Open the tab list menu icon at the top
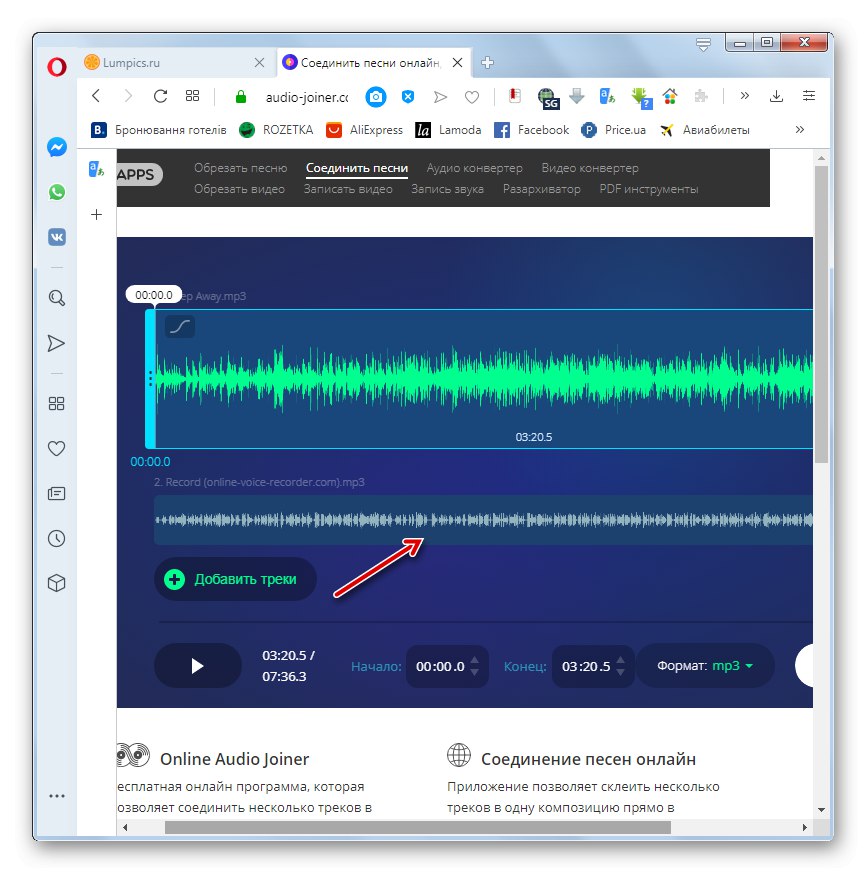Viewport: 867px width, 874px height. pyautogui.click(x=703, y=44)
